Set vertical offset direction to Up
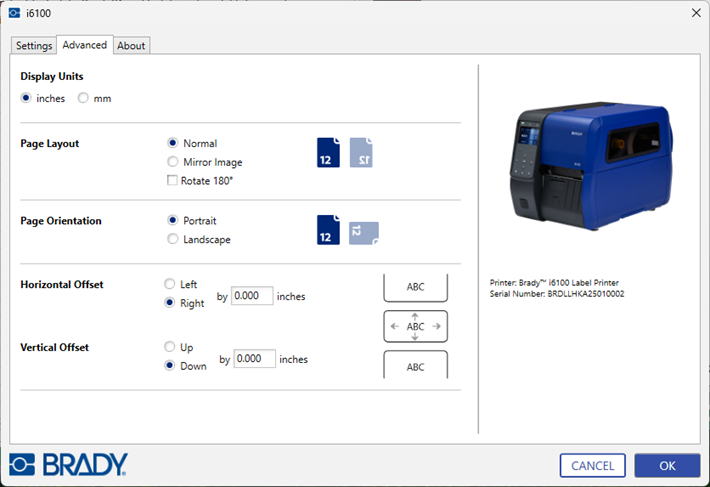Screen dimensions: 710x487 (170, 347)
